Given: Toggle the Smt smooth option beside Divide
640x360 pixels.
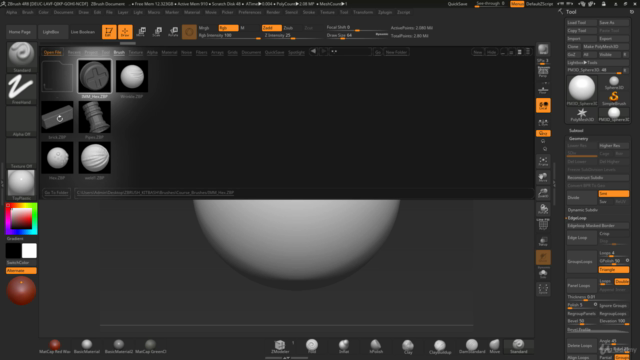Looking at the screenshot, I should click(613, 193).
